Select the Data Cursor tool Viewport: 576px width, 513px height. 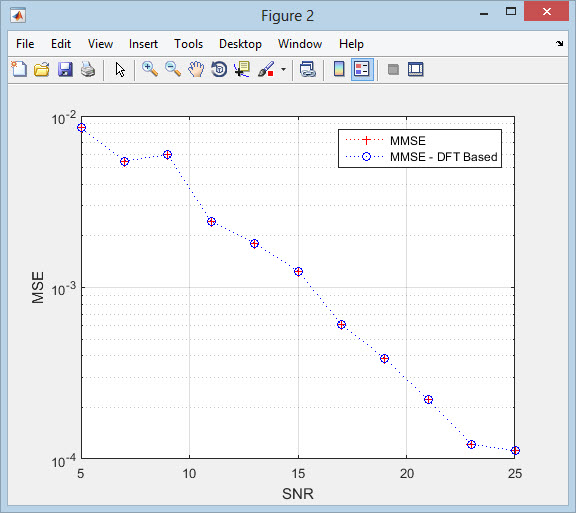tap(242, 69)
